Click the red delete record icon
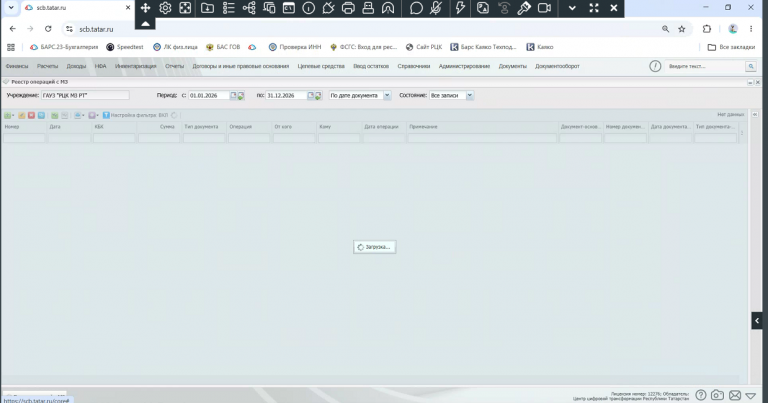The image size is (768, 403). (x=31, y=116)
